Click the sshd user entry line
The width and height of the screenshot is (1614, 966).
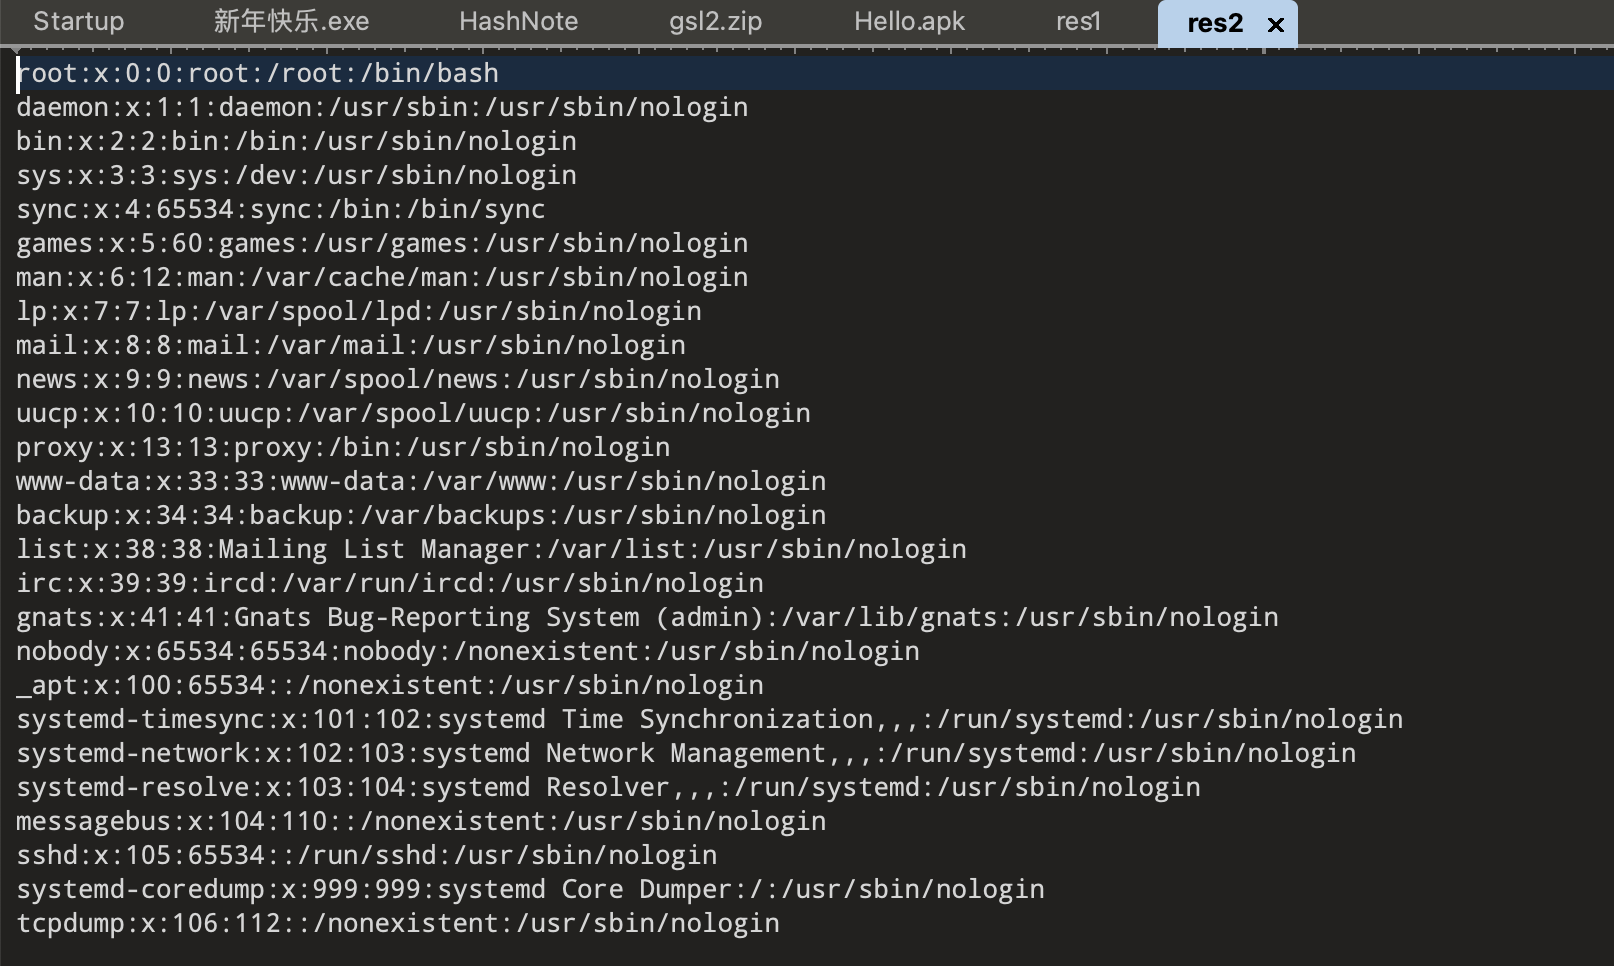(x=366, y=856)
